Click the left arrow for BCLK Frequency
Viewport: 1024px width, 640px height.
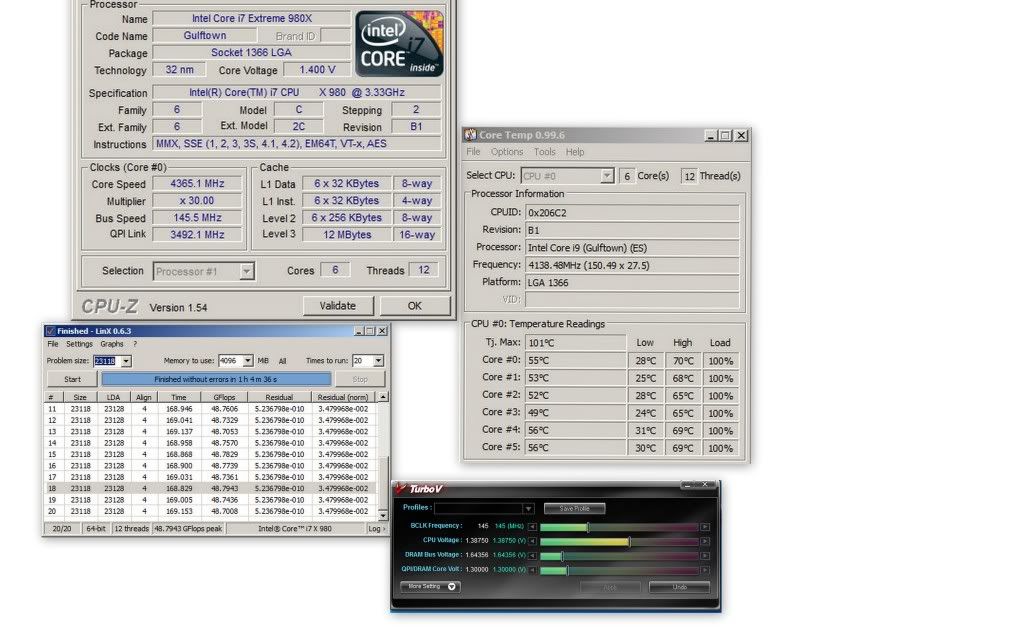click(x=532, y=526)
